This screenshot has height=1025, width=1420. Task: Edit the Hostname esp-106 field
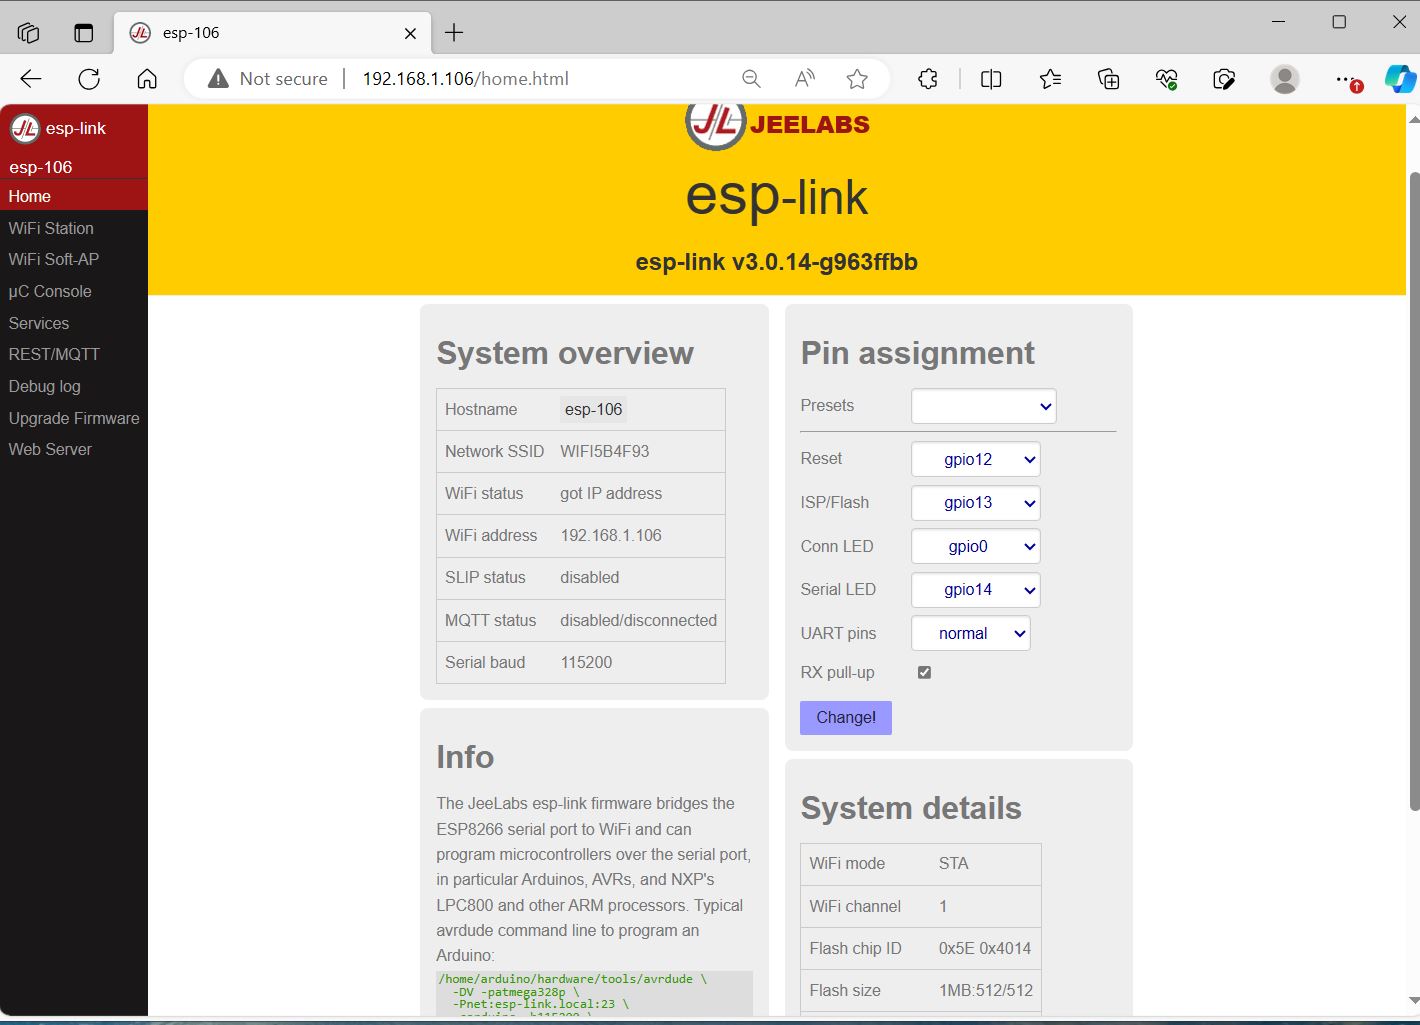(593, 409)
